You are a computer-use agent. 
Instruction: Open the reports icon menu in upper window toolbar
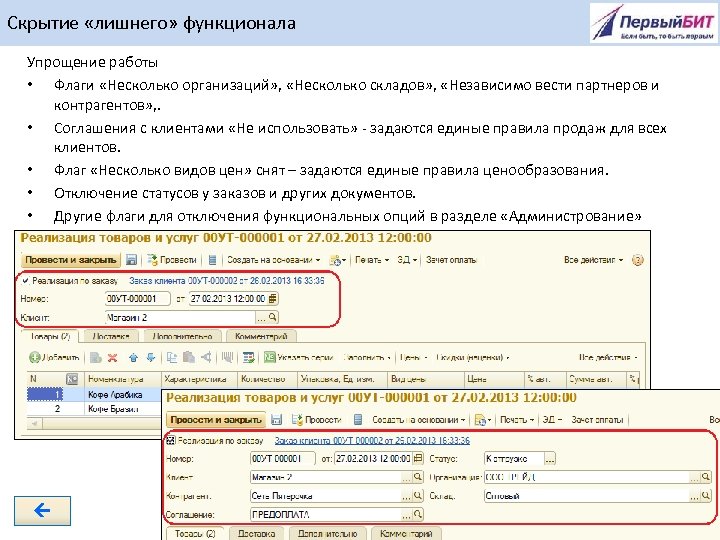(x=338, y=260)
